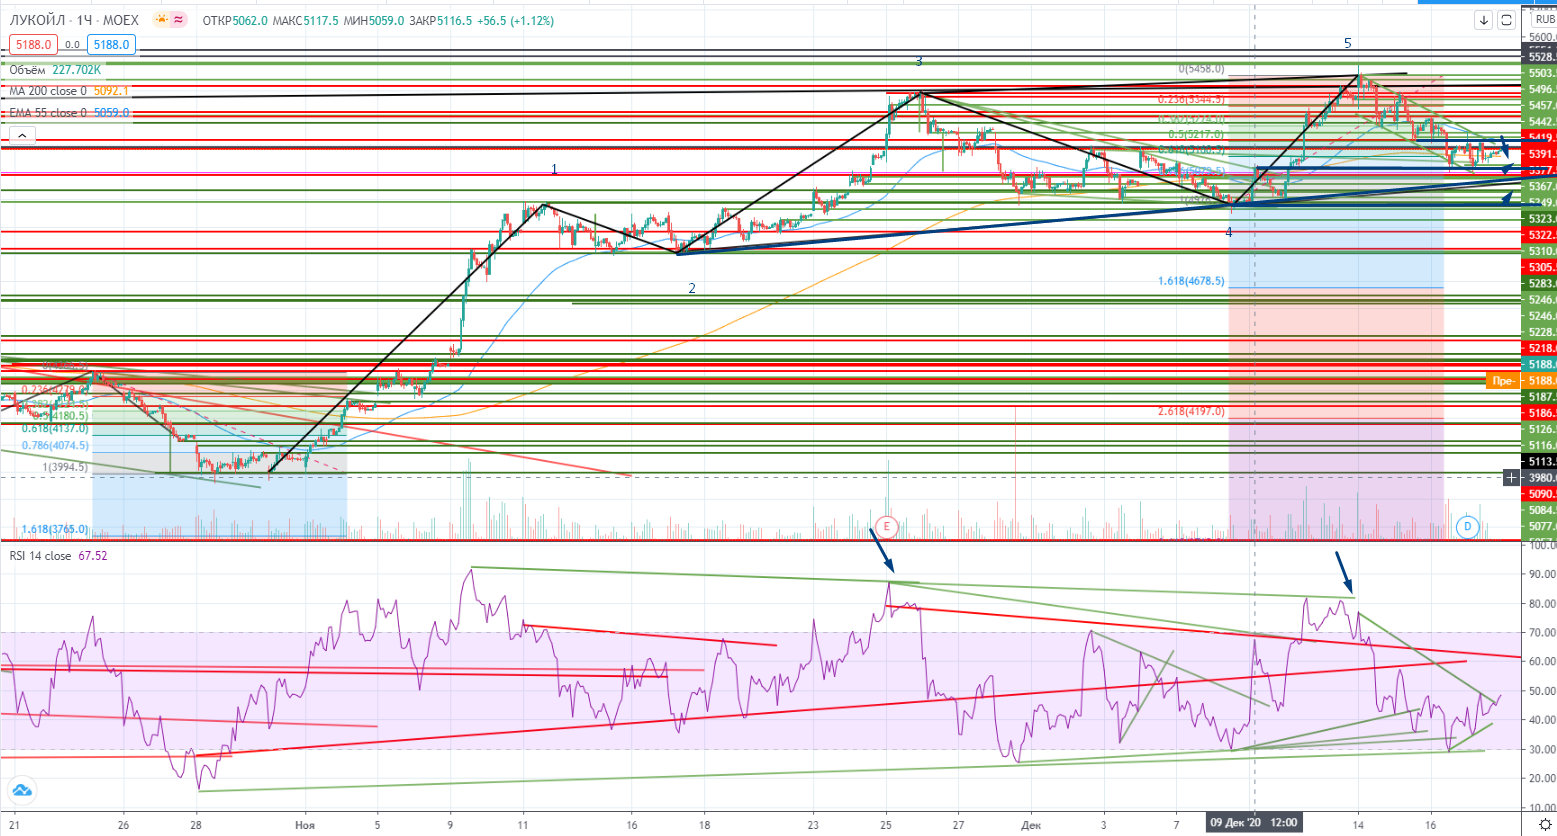This screenshot has width=1557, height=836.
Task: Open the RUB currency dropdown
Action: (1544, 20)
